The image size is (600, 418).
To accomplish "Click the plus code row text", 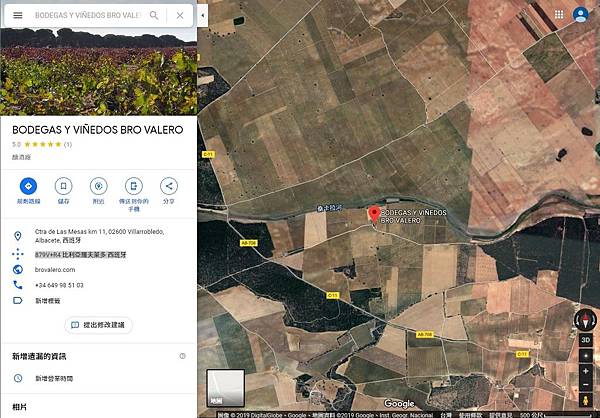I will tap(80, 255).
